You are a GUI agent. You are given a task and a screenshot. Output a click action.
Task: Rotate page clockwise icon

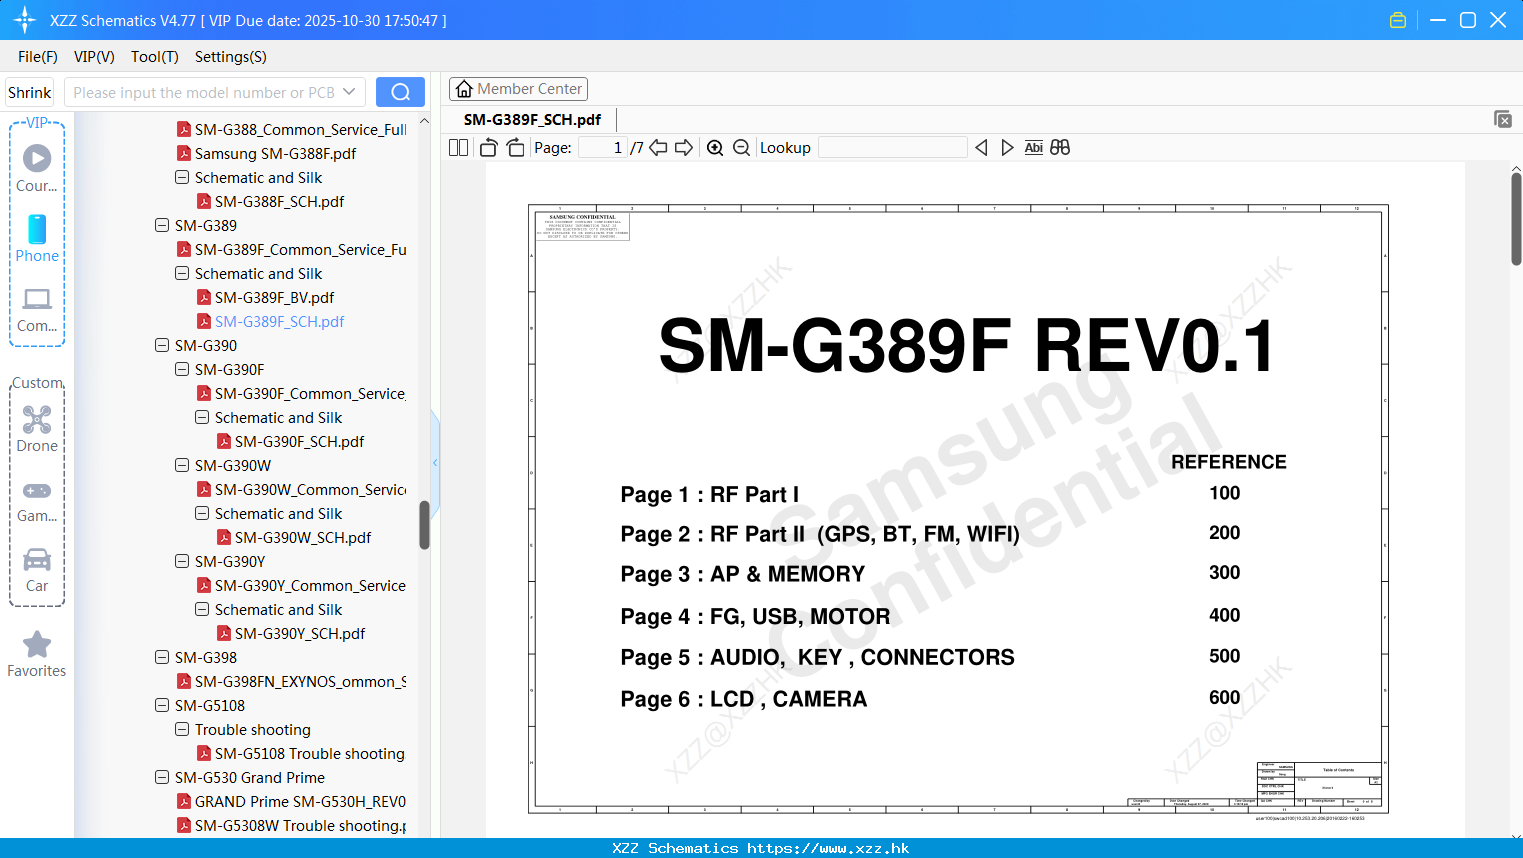515,148
